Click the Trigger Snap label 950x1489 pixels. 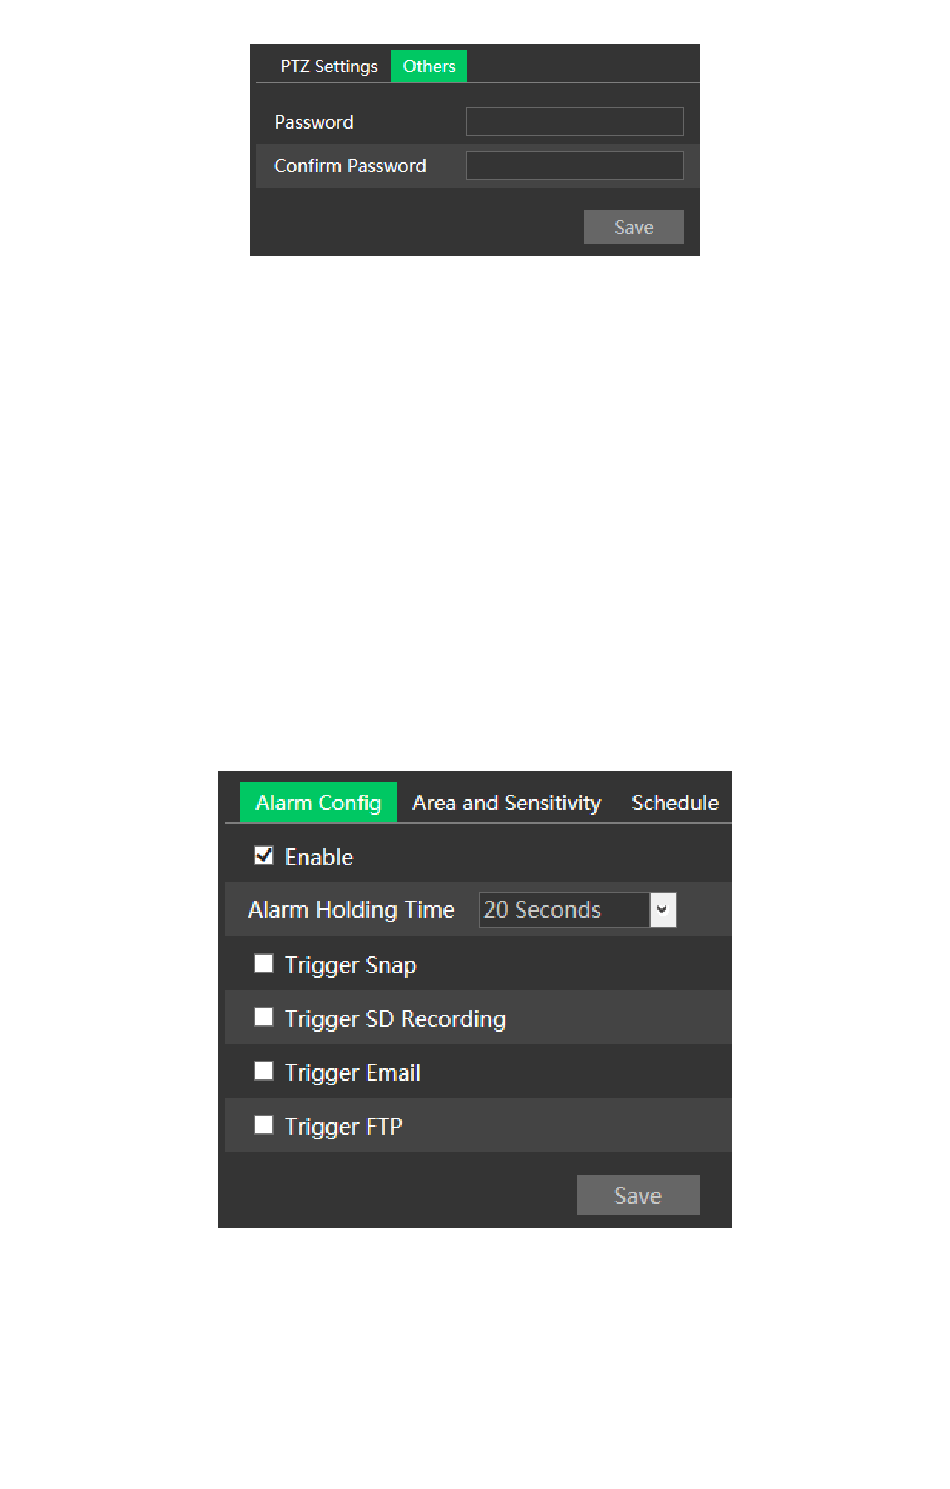coord(350,965)
